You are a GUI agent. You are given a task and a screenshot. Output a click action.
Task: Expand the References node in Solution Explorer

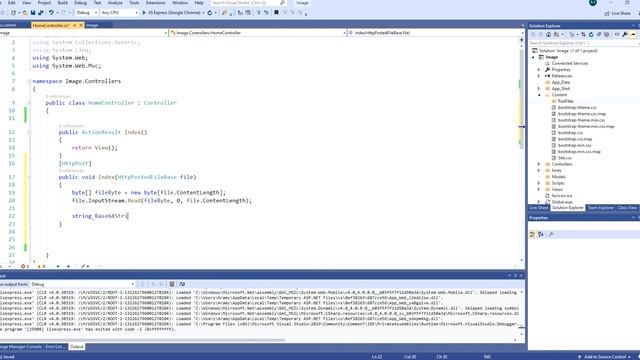tap(539, 76)
